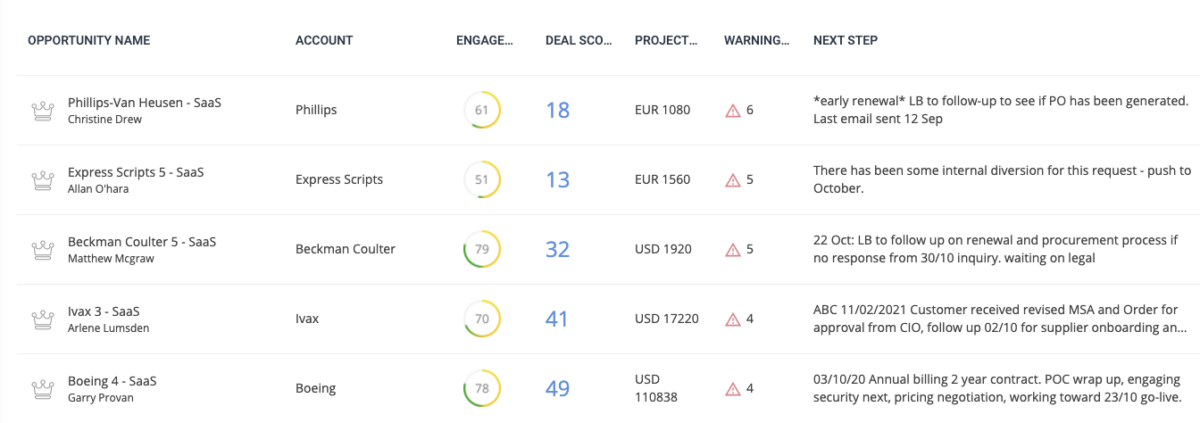Open the Phillips-Van Heusen - SaaS opportunity
1200x423 pixels.
pos(145,103)
